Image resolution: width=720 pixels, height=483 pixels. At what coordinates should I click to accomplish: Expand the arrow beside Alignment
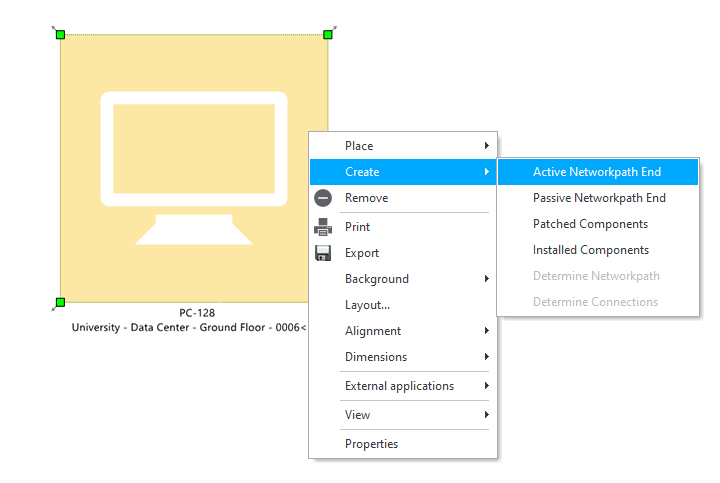click(487, 331)
